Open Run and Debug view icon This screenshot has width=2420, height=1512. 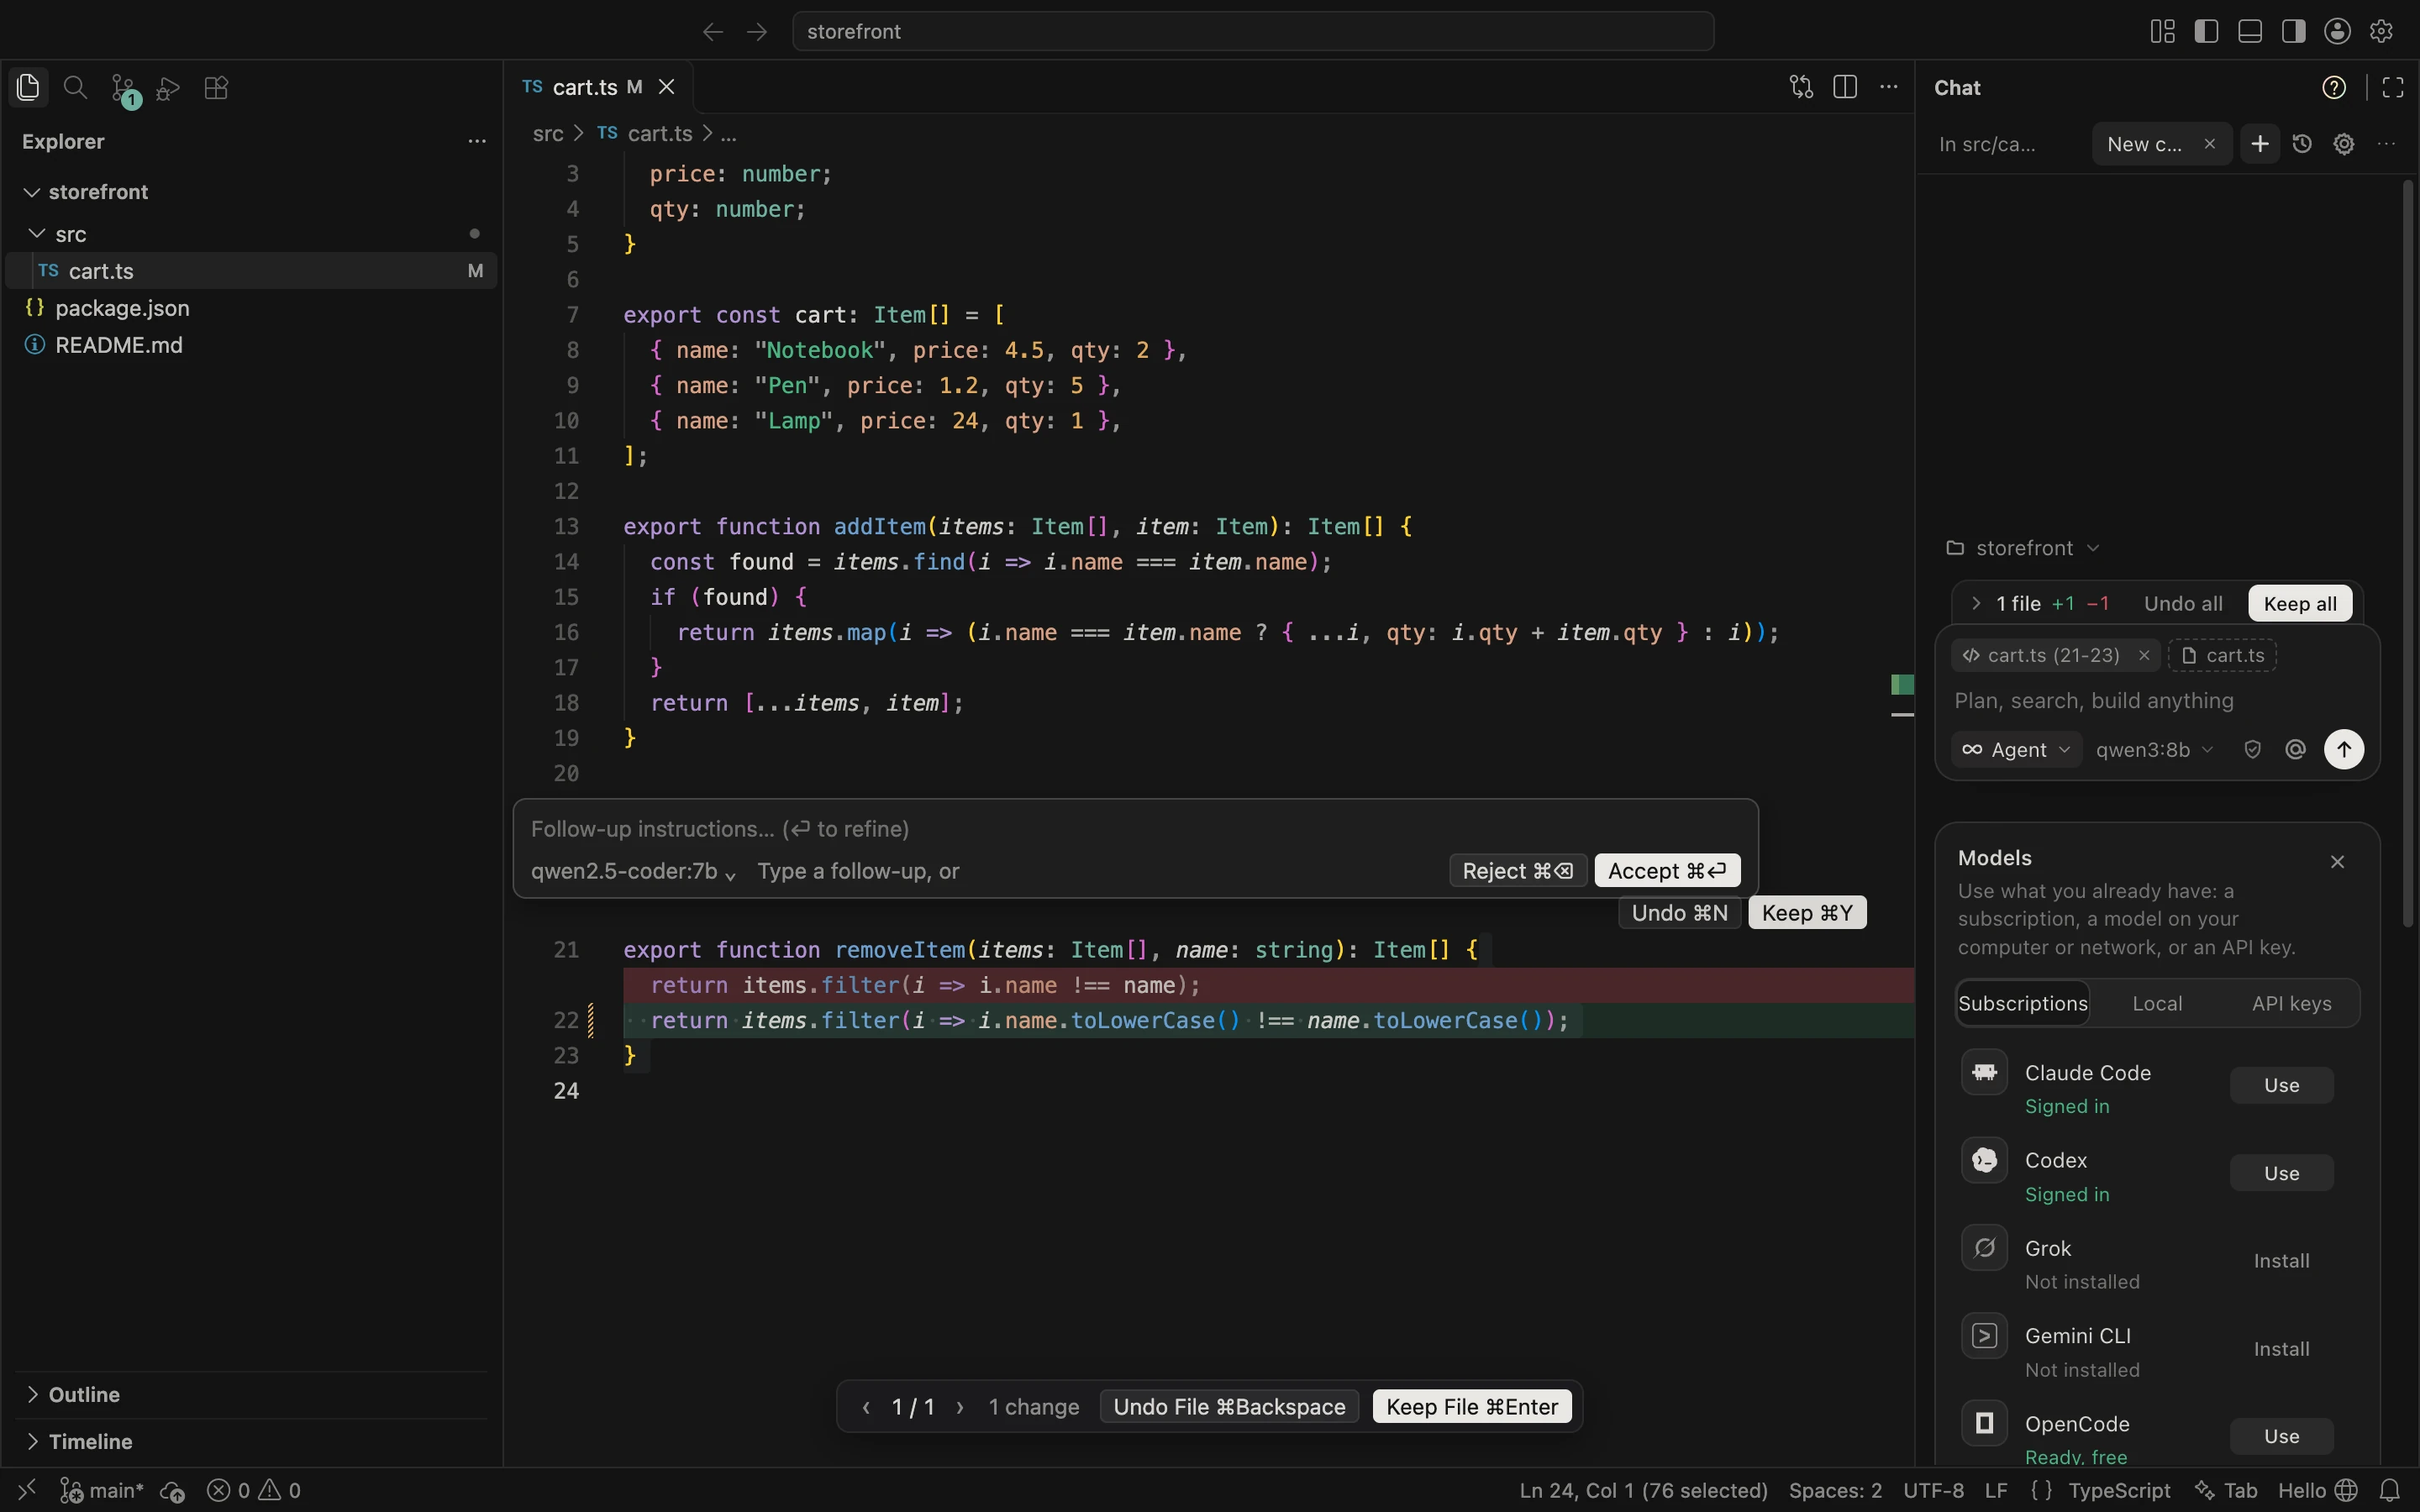coord(168,88)
